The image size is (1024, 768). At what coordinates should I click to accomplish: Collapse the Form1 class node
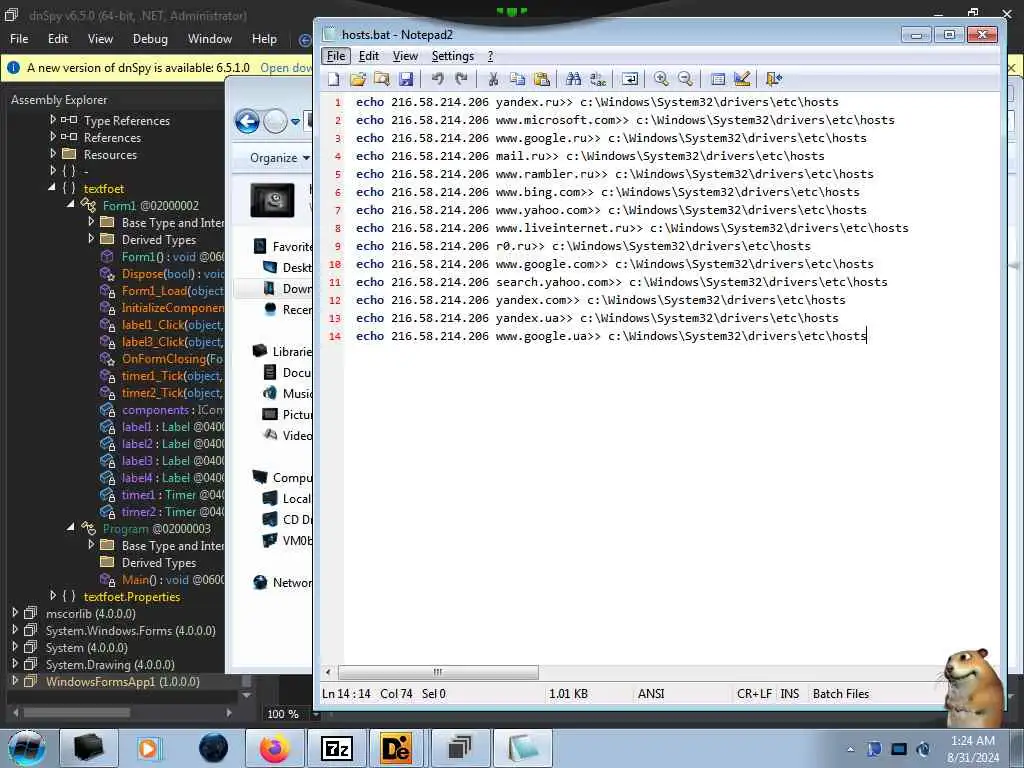pyautogui.click(x=71, y=204)
